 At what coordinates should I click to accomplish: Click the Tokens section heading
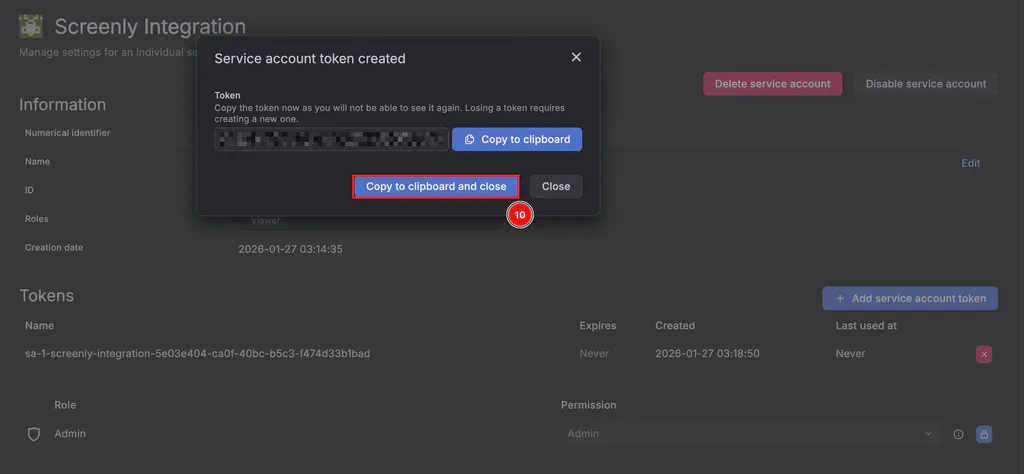(x=46, y=296)
